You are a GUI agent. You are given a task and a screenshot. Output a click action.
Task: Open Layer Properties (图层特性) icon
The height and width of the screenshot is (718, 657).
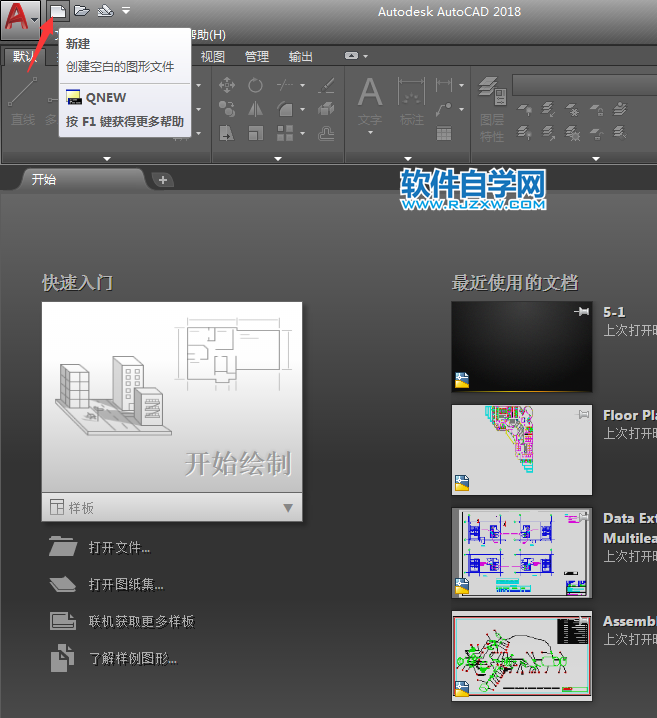(x=491, y=105)
